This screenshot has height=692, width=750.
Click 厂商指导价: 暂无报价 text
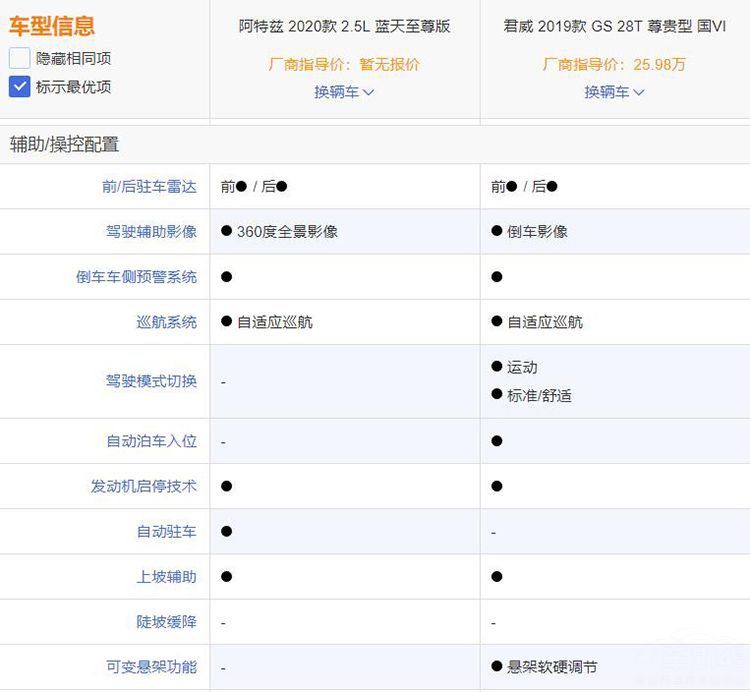click(344, 64)
